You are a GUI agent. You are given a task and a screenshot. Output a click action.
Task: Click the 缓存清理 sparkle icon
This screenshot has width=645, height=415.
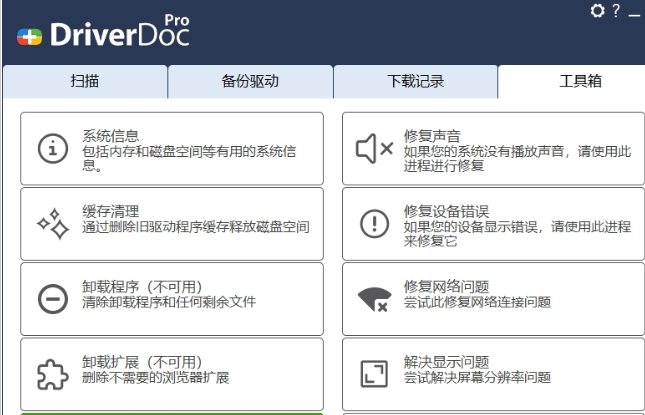tap(53, 224)
